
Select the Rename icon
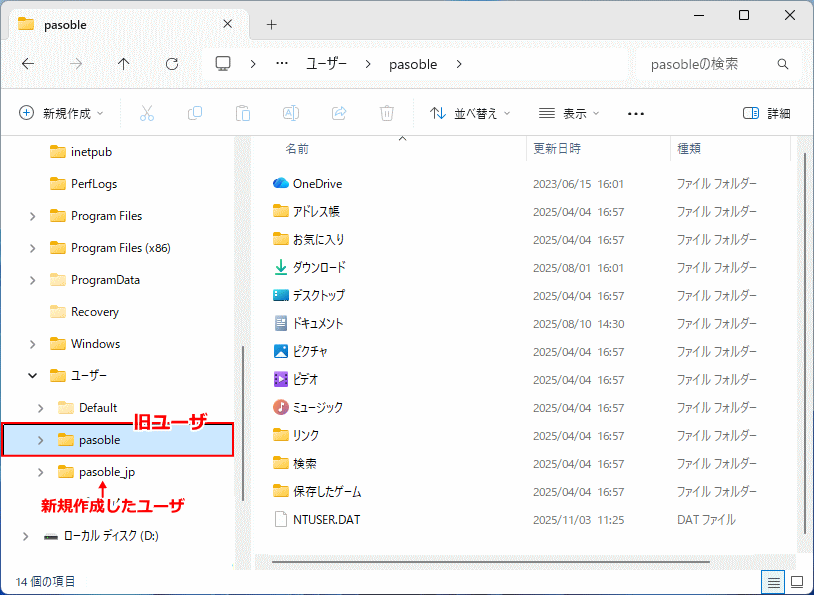(x=290, y=113)
